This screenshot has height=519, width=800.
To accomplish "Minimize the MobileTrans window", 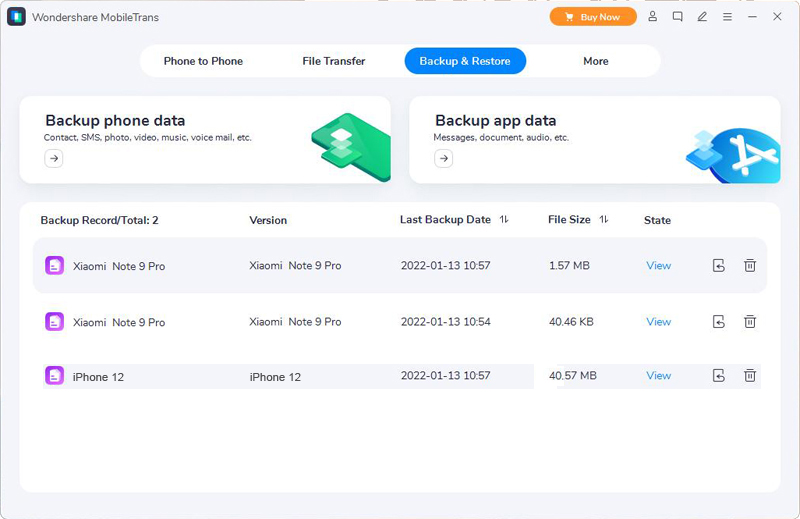I will [752, 17].
